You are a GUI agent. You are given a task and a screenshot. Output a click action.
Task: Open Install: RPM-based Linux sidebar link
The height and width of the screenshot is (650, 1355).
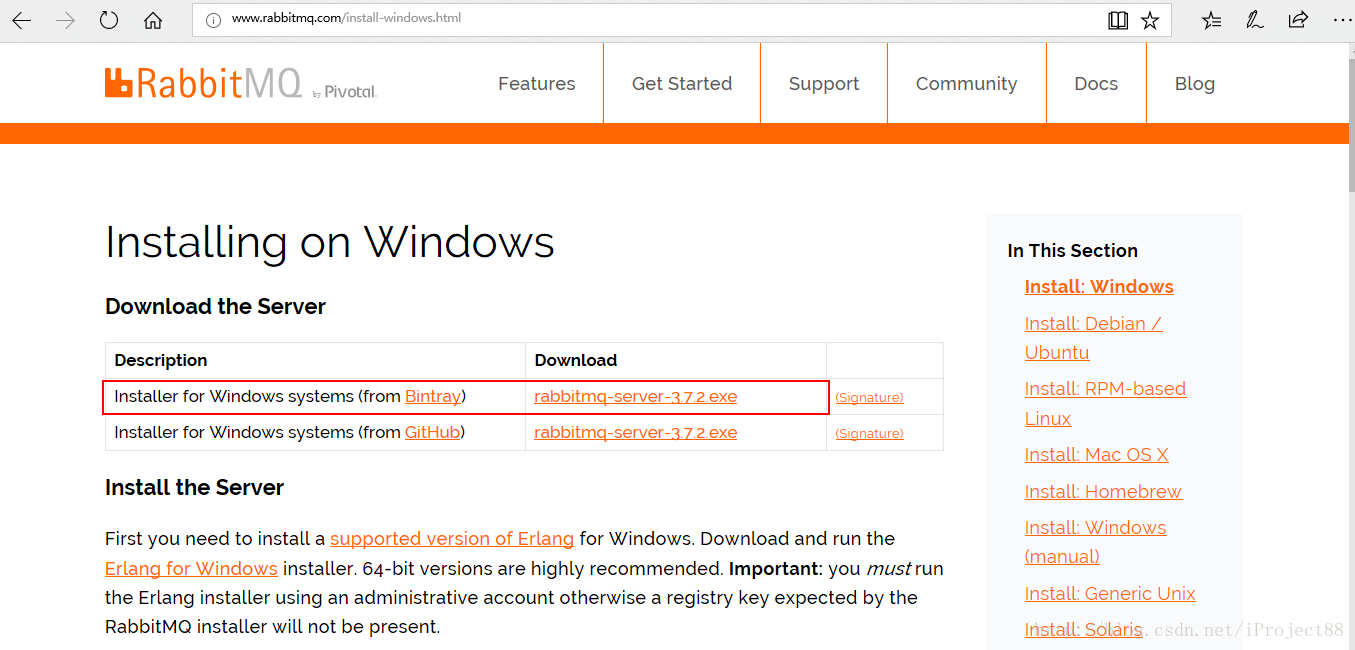(1105, 403)
